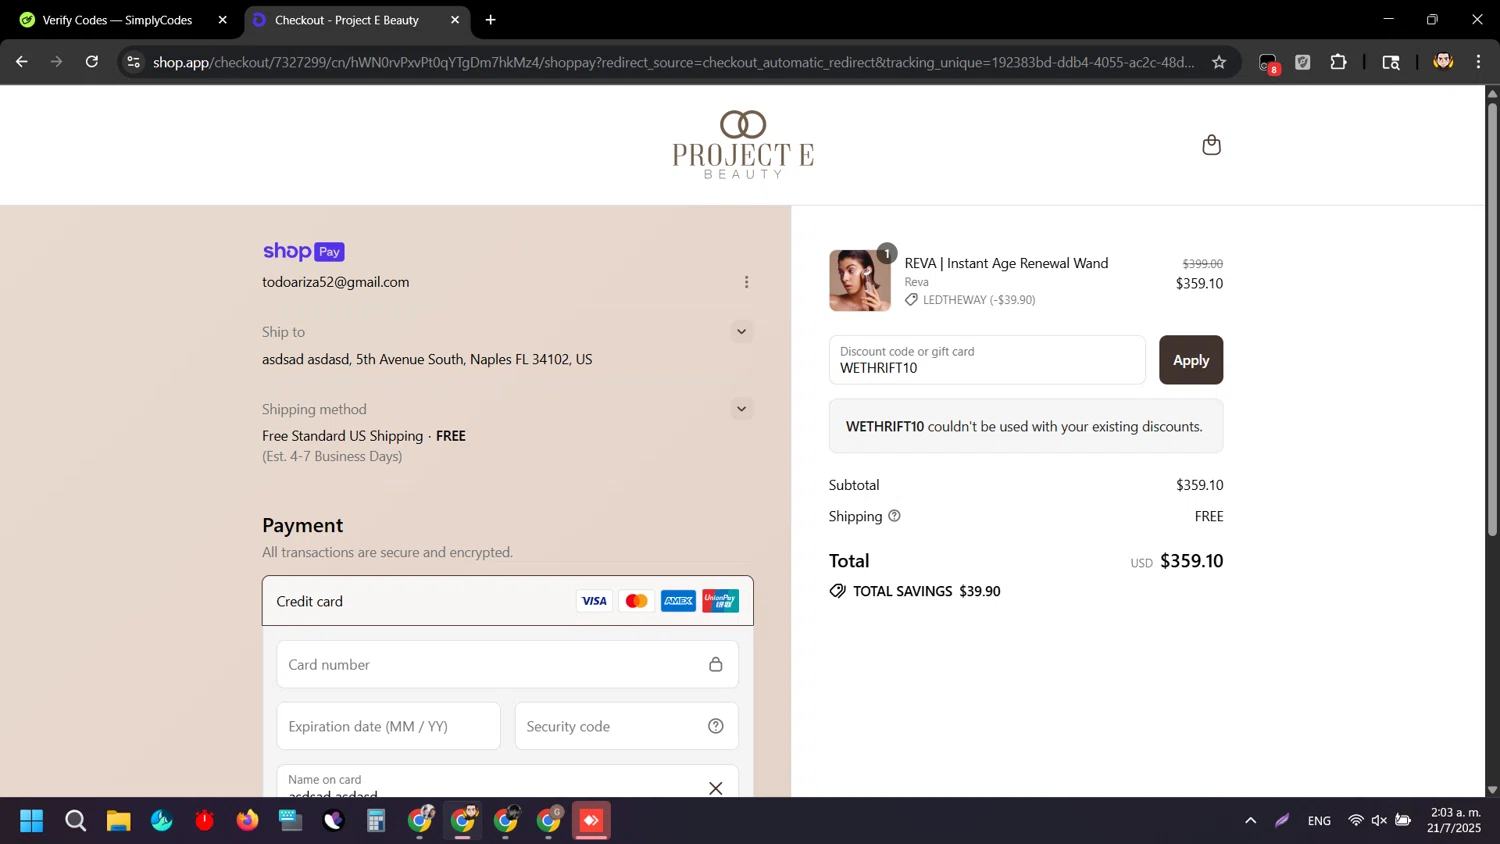Expand the Shipping method chevron
1500x844 pixels.
(x=741, y=408)
